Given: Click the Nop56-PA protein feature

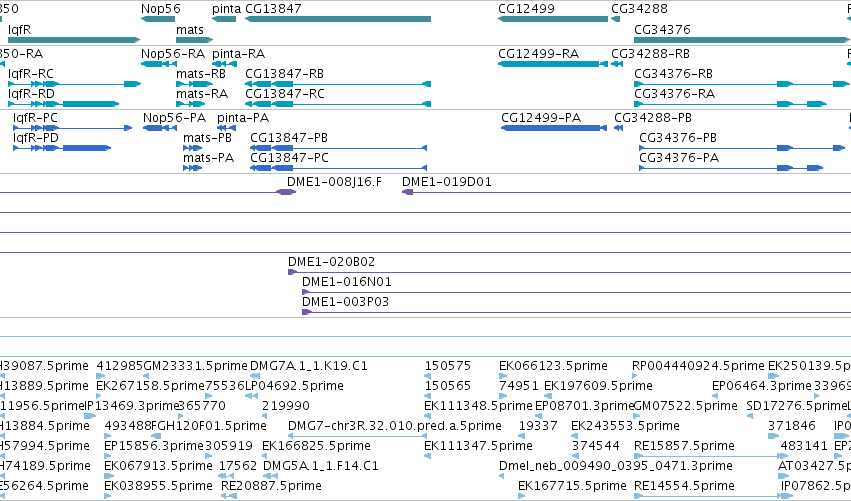Looking at the screenshot, I should (x=160, y=128).
